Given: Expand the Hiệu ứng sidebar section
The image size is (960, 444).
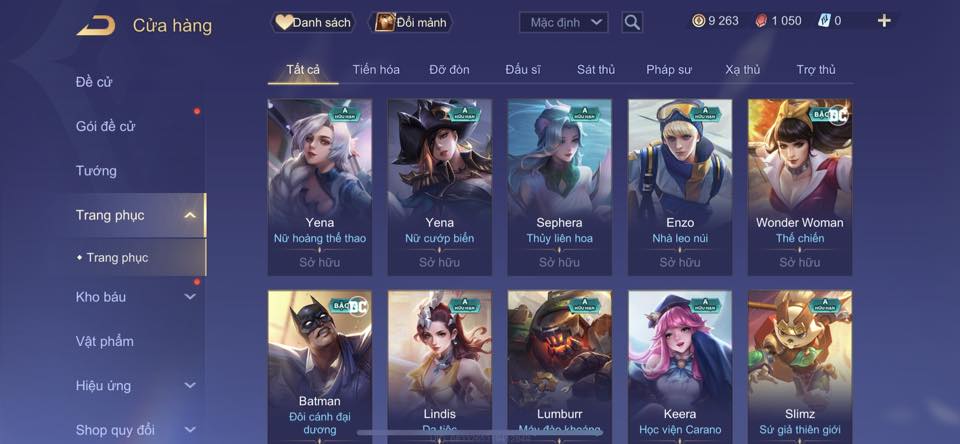Looking at the screenshot, I should [x=190, y=385].
